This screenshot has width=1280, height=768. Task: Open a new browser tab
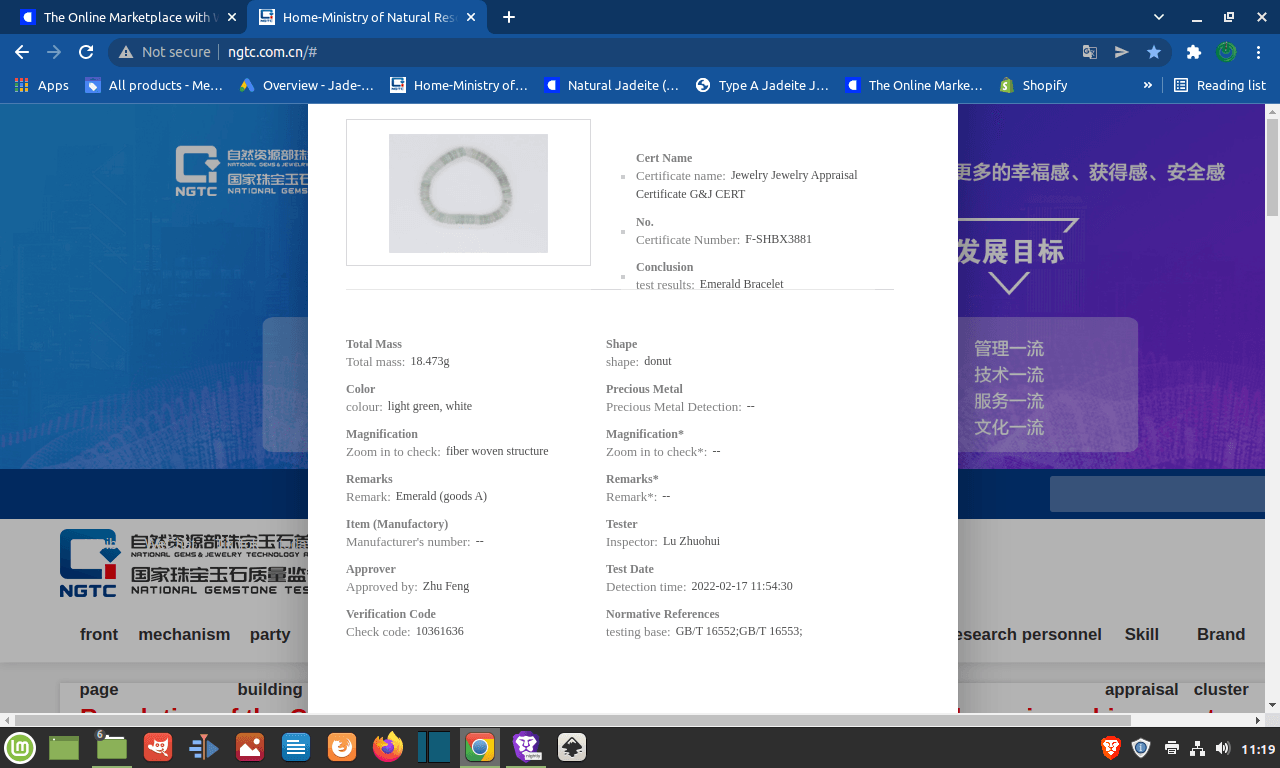[509, 17]
